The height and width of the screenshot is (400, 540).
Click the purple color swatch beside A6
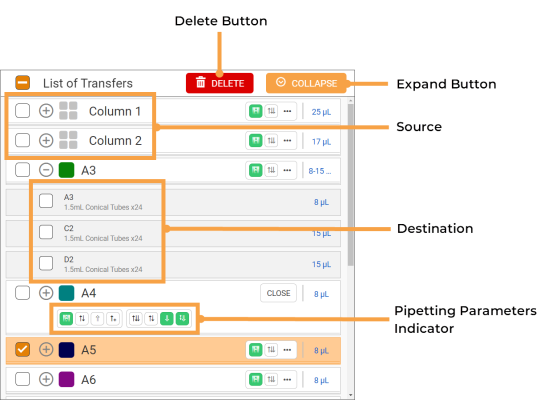(x=66, y=379)
